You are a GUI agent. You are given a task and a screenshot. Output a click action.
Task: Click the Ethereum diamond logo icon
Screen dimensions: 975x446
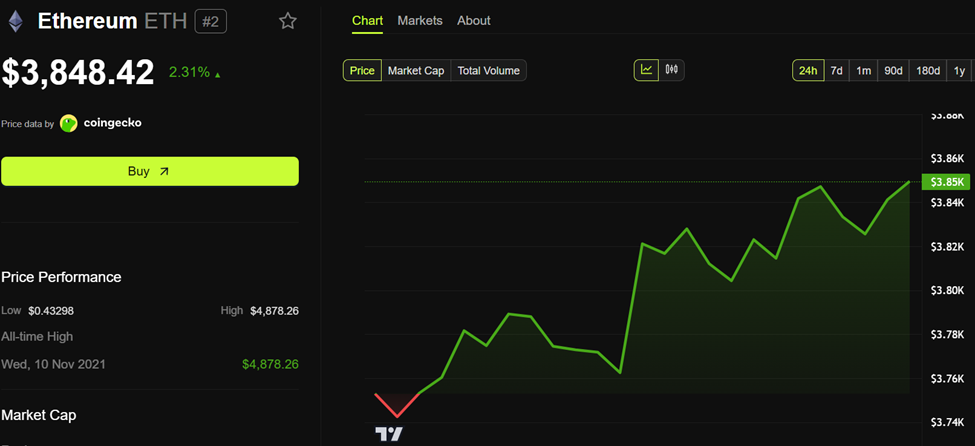point(15,22)
